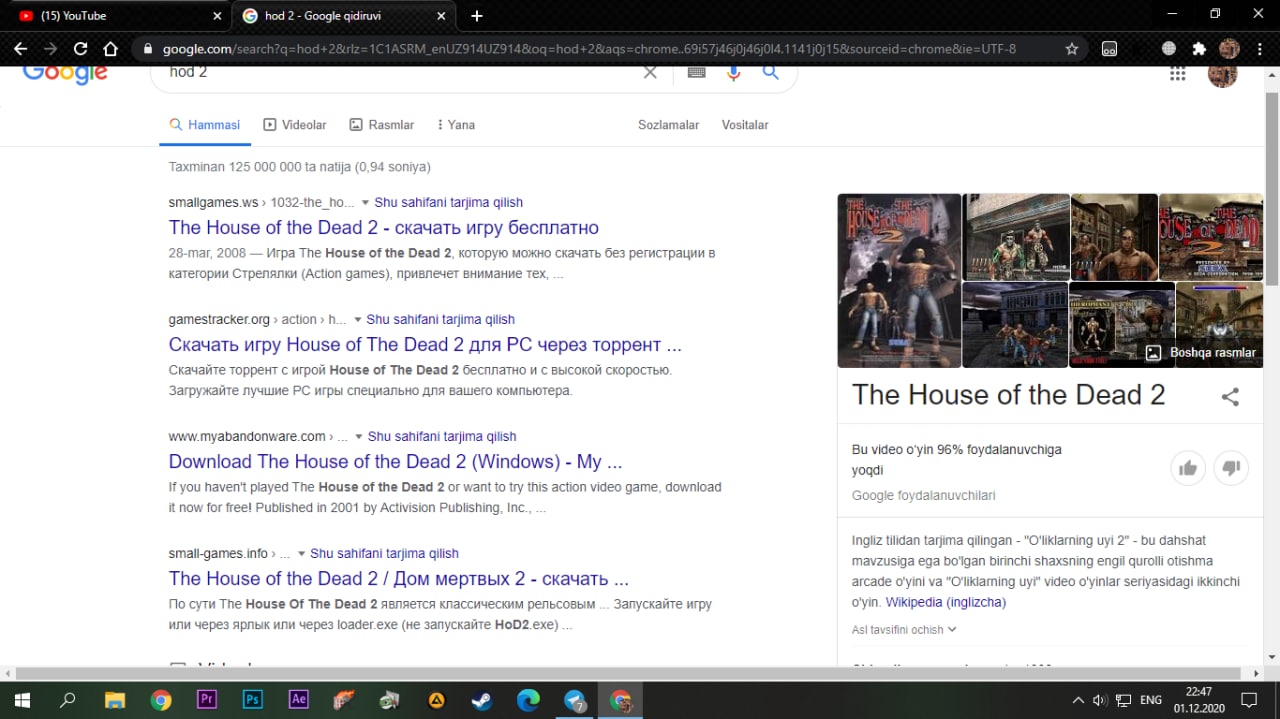Select the Hammasi search tab
1280x719 pixels.
pos(205,125)
